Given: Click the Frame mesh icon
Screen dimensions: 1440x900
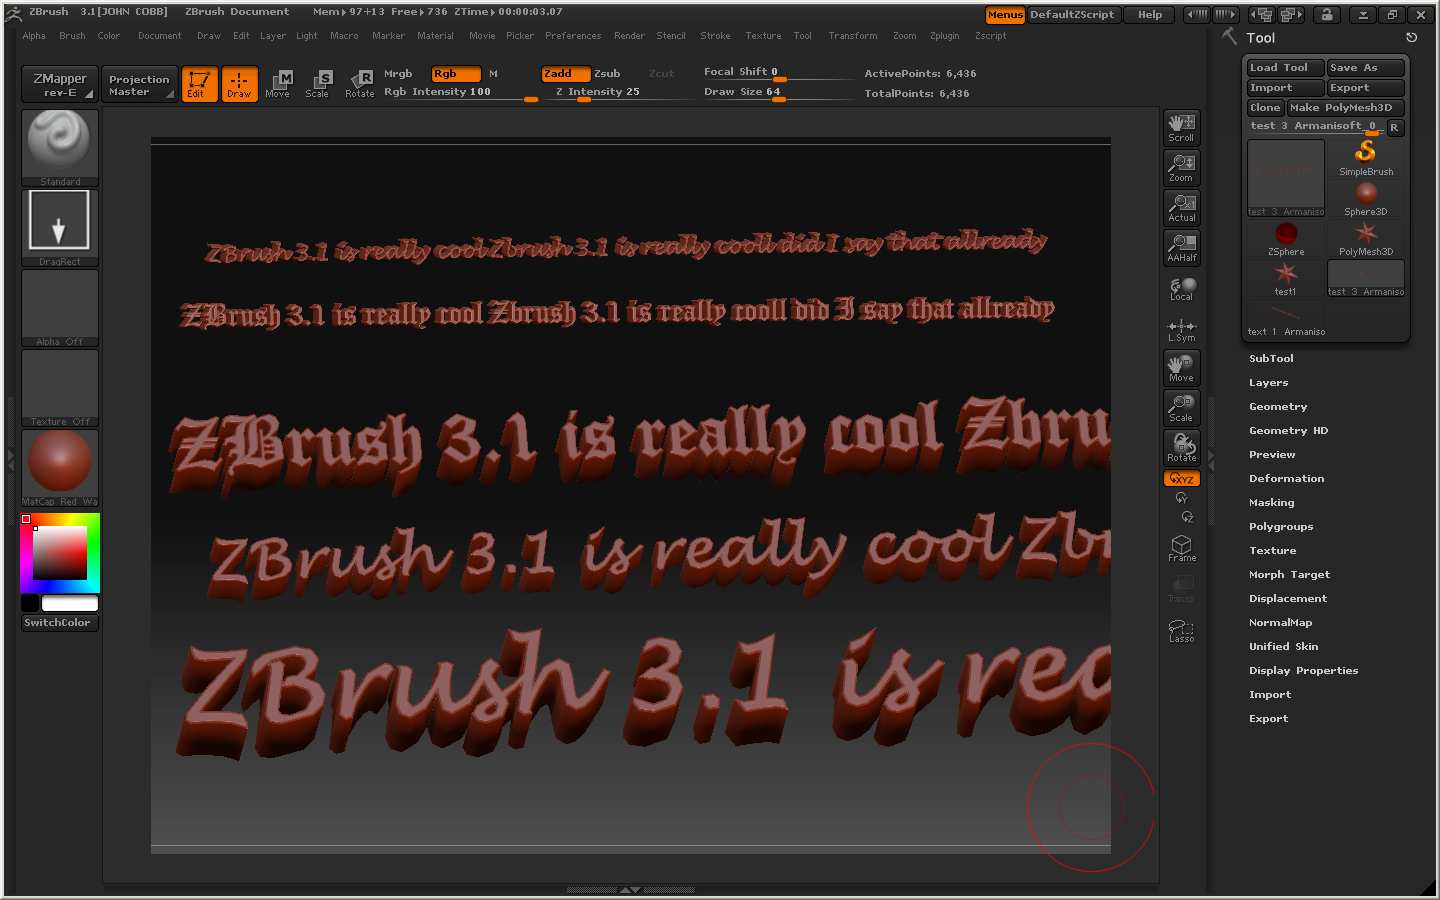Looking at the screenshot, I should 1182,548.
